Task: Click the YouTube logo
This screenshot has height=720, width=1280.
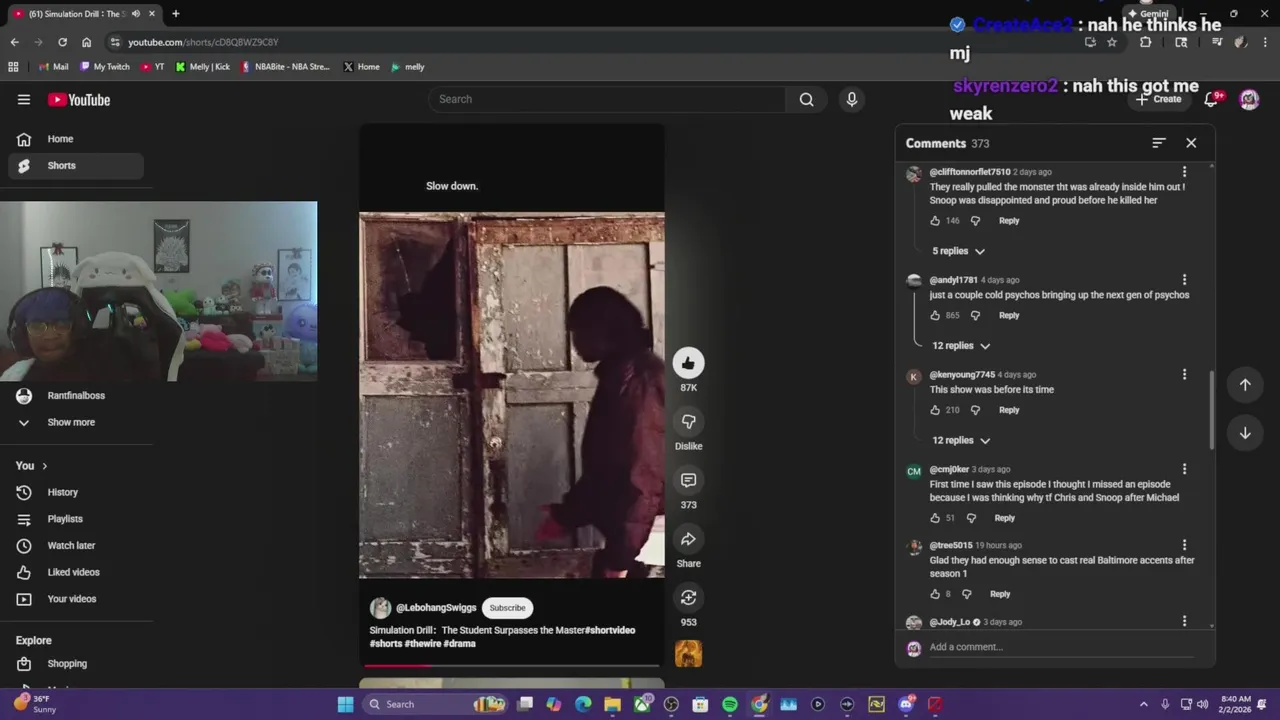Action: pos(79,100)
